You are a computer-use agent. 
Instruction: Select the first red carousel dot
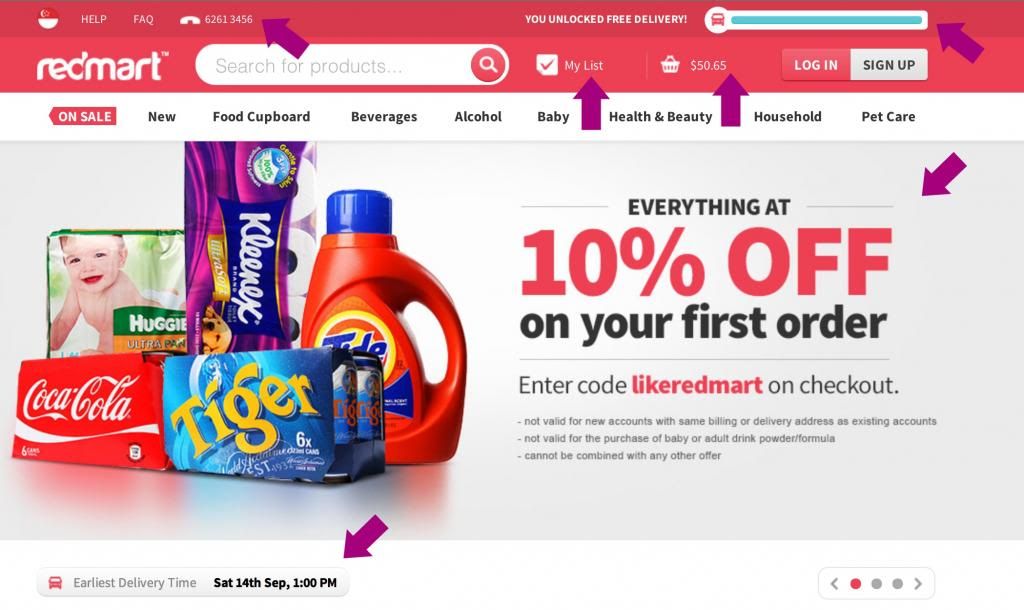tap(856, 583)
